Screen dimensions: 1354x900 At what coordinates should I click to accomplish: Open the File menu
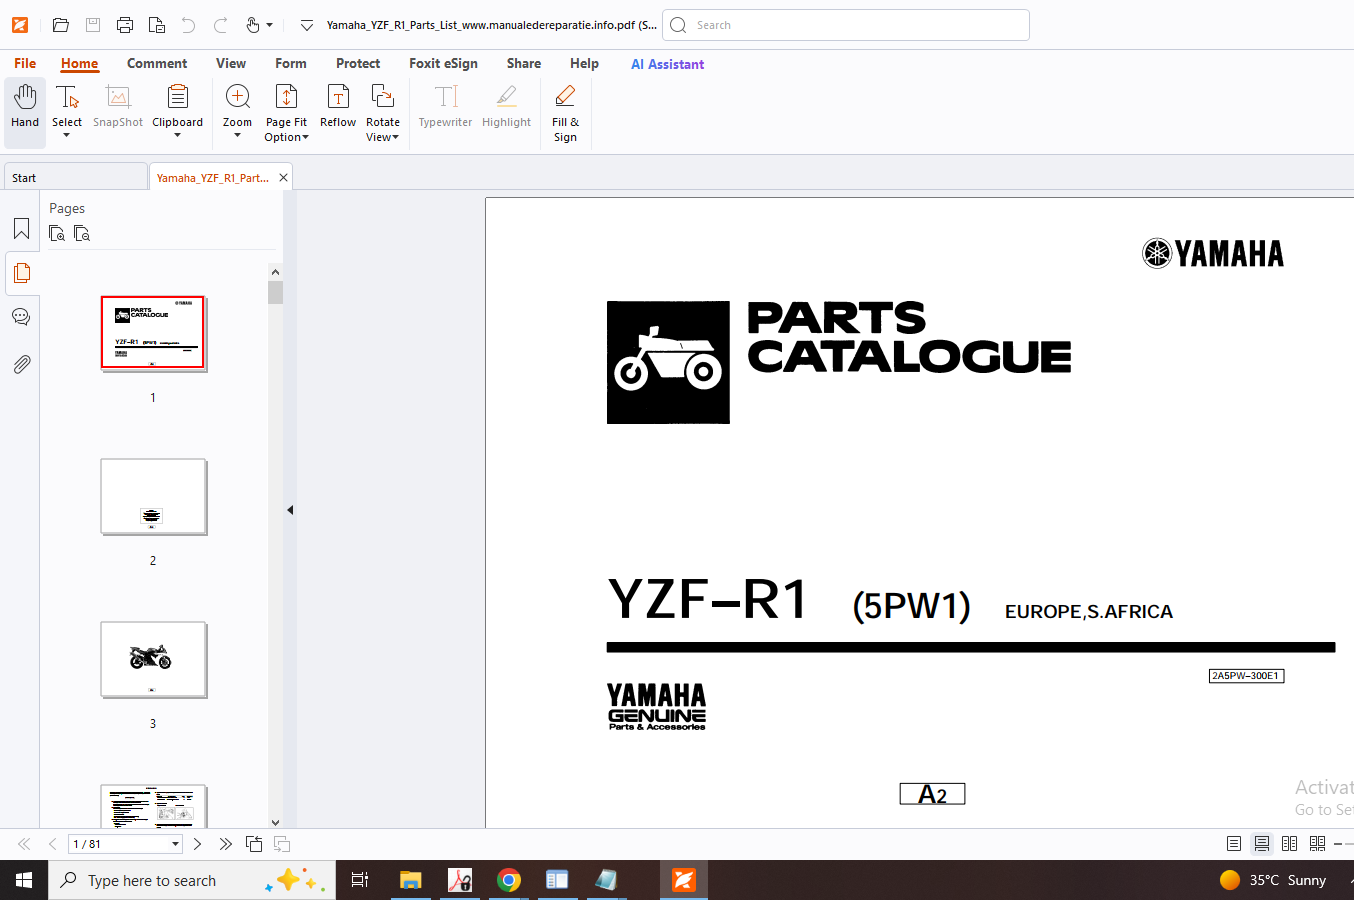(x=25, y=63)
